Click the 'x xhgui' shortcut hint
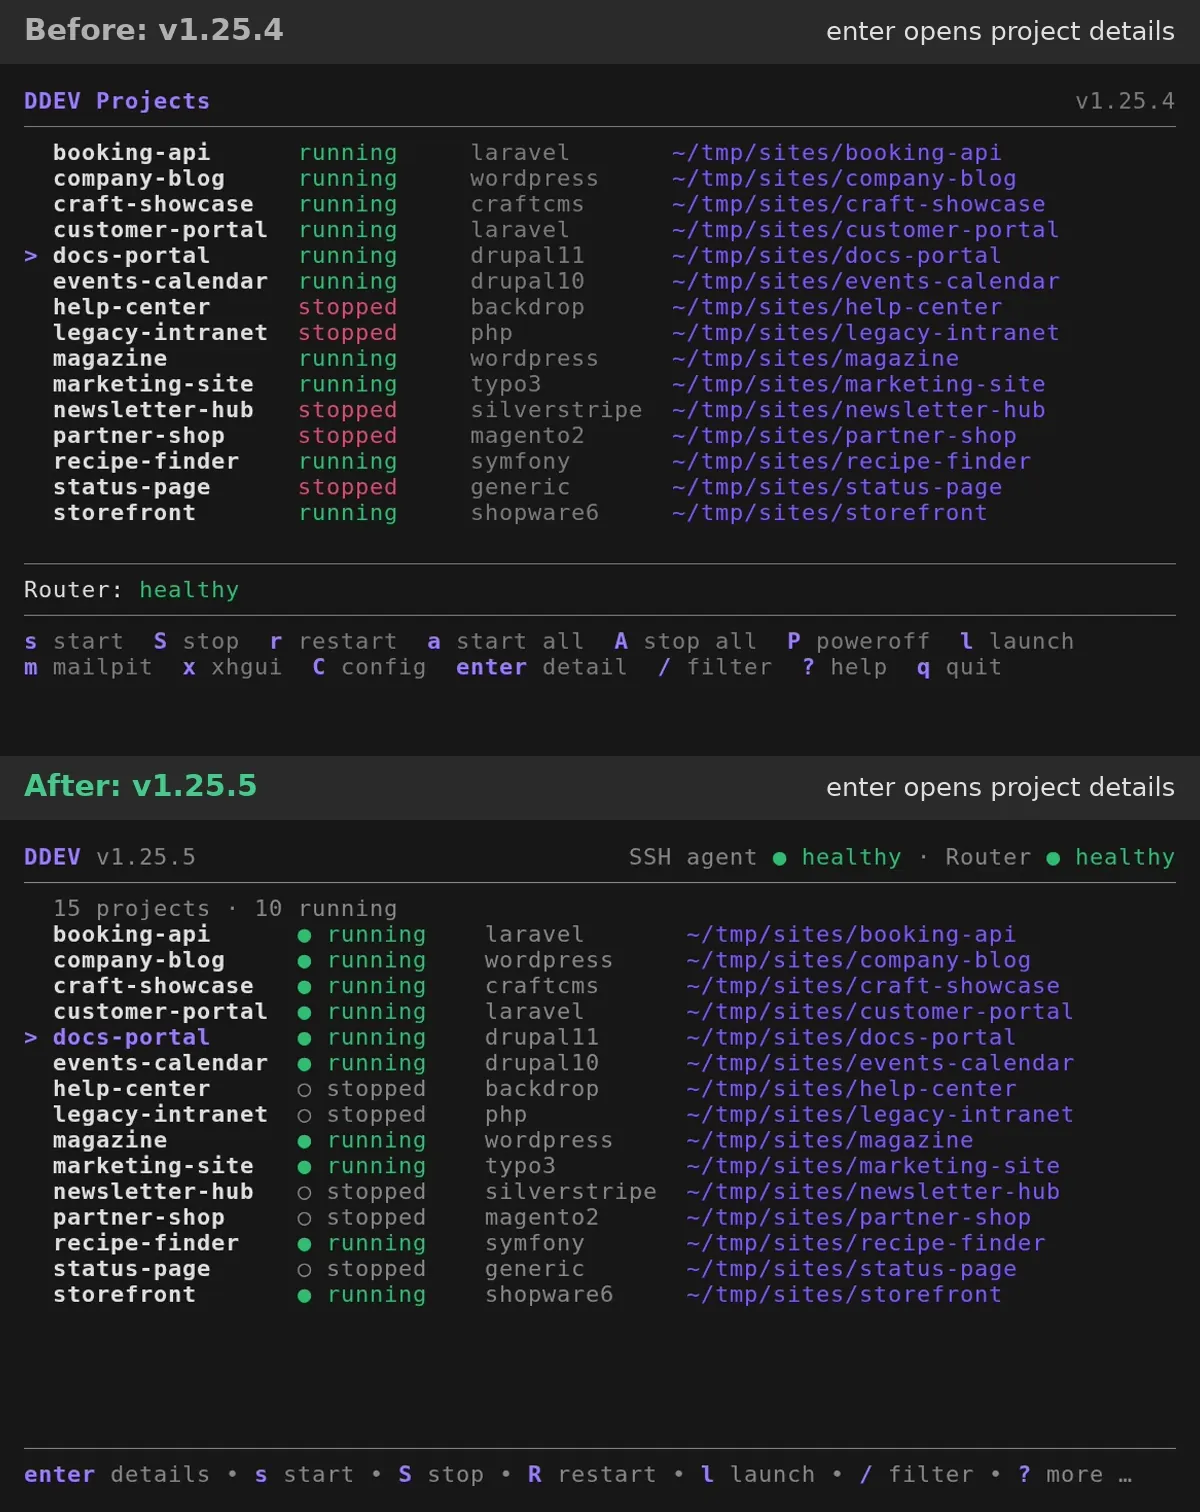Image resolution: width=1200 pixels, height=1512 pixels. 232,667
